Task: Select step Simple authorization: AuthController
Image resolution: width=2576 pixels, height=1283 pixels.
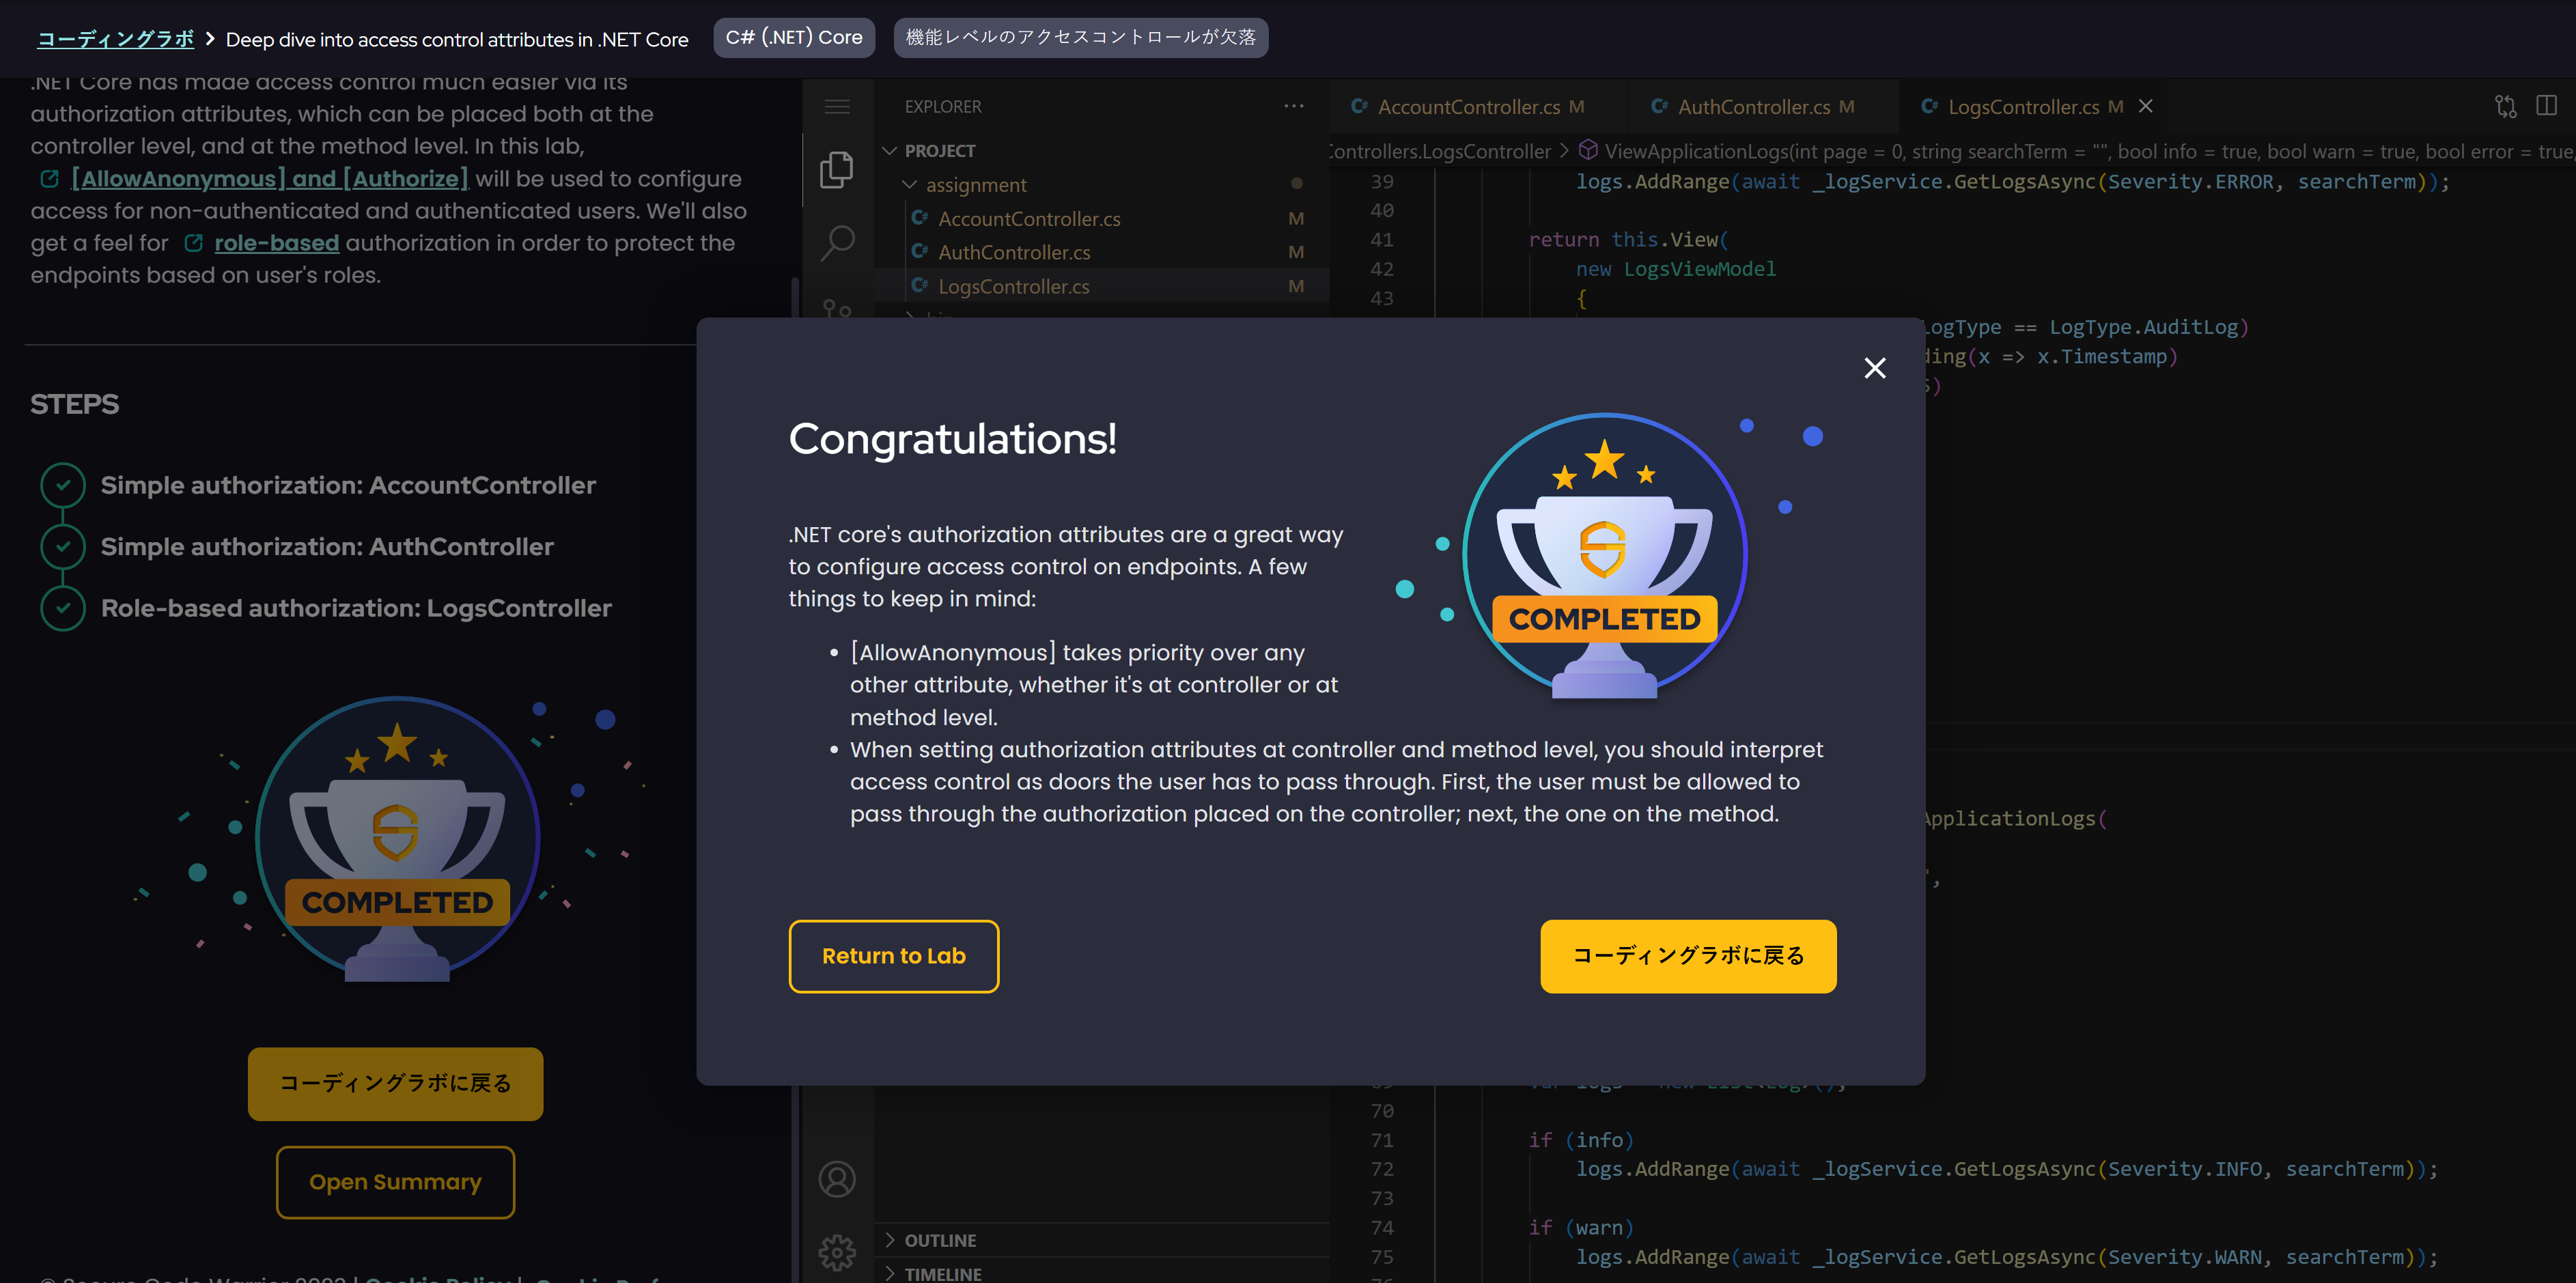Action: click(327, 547)
